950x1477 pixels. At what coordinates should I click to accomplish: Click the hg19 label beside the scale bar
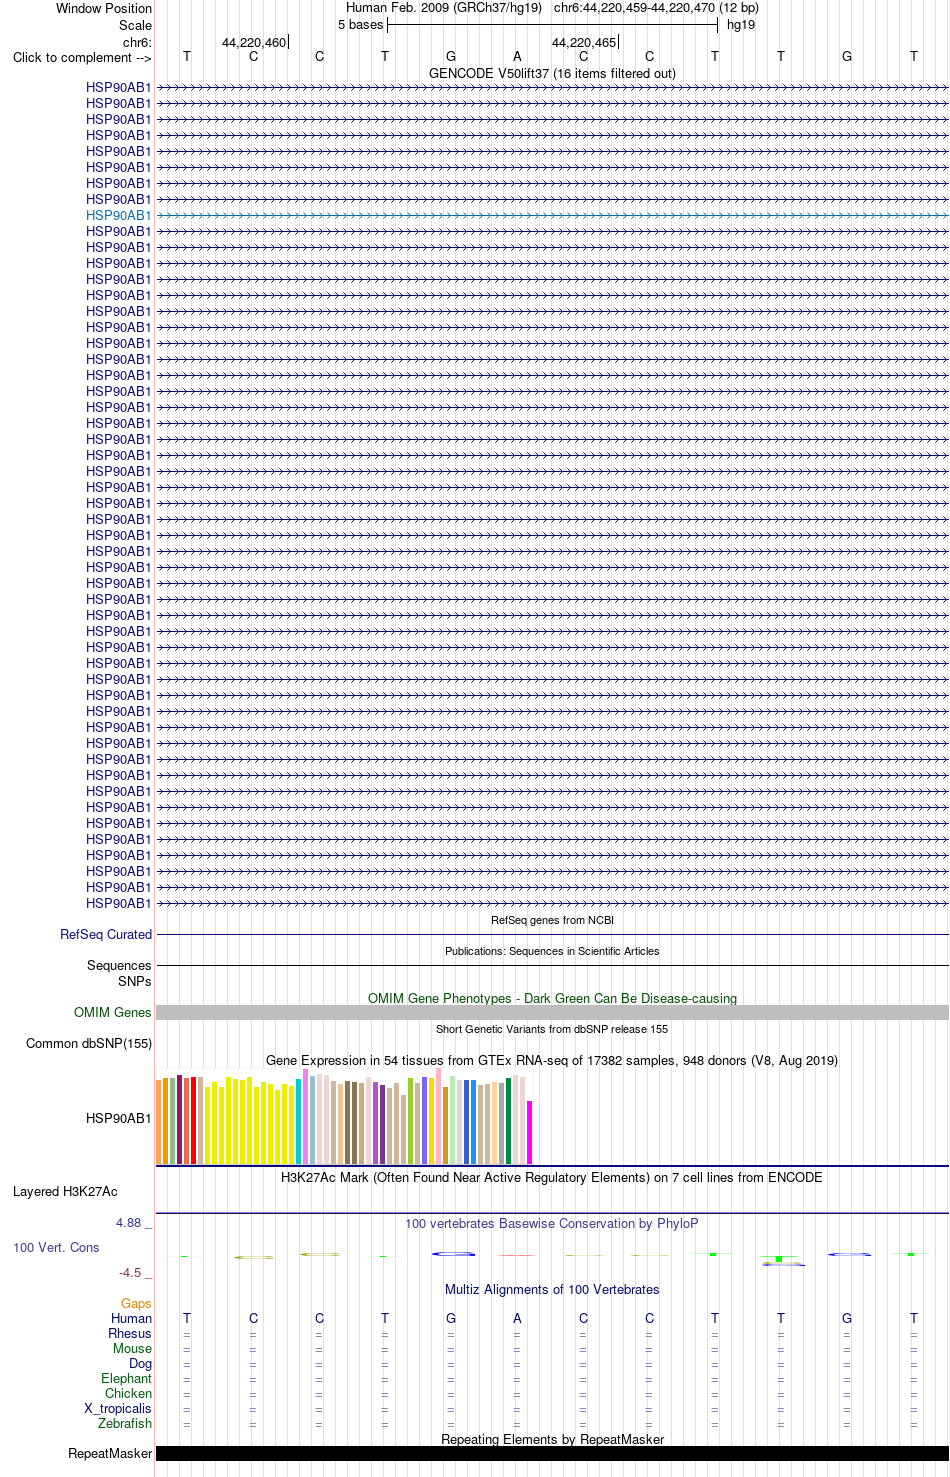[x=741, y=25]
